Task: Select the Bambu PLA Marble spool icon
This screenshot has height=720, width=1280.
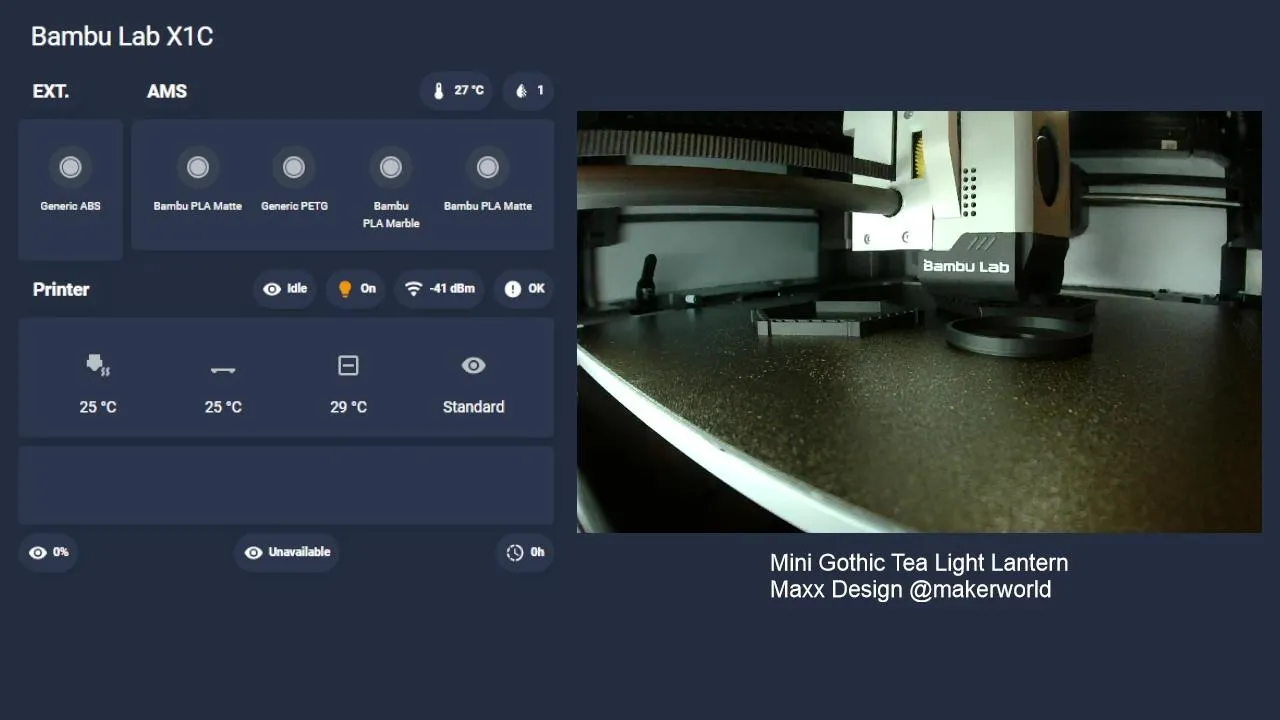Action: click(x=391, y=167)
